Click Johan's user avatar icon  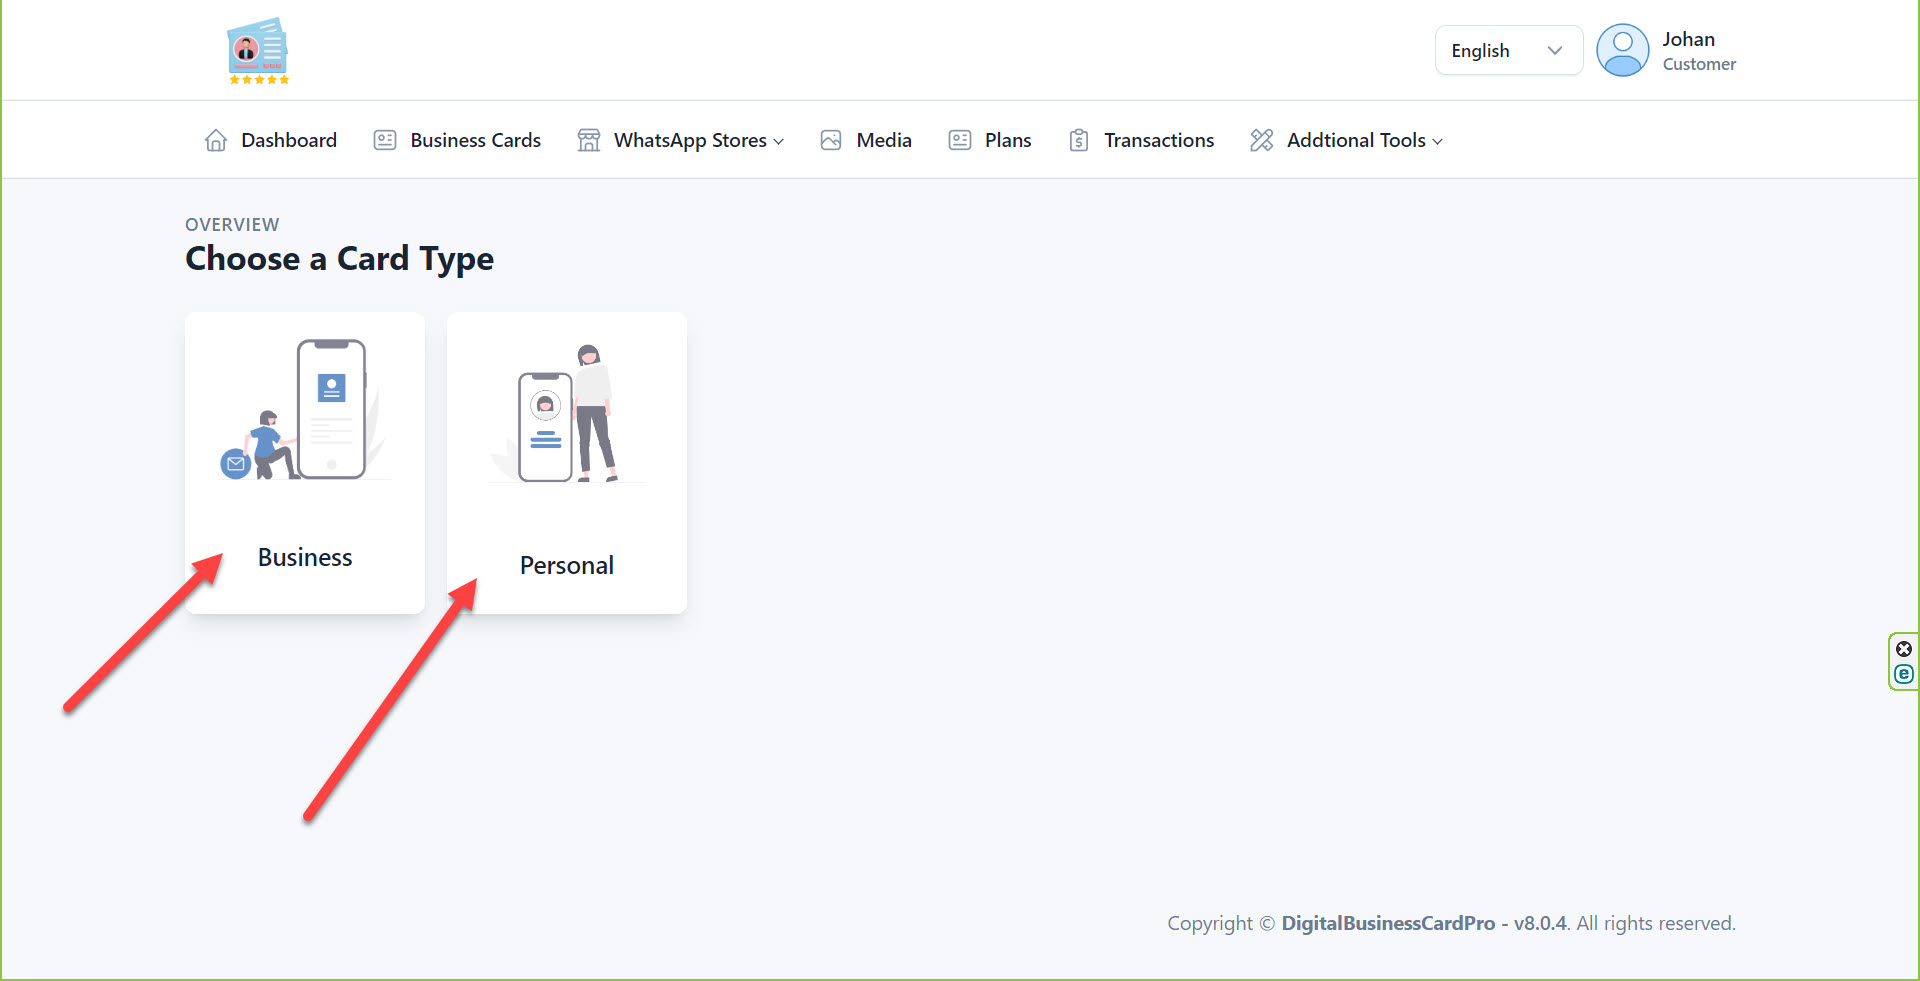tap(1622, 50)
